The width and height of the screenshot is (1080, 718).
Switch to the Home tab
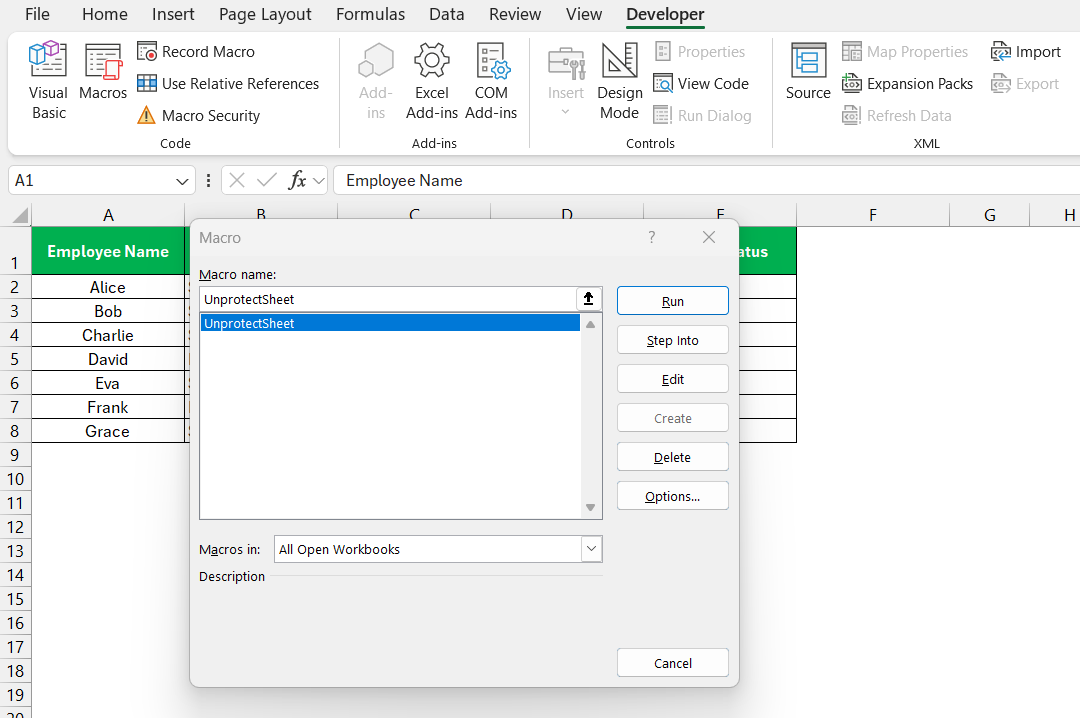(x=105, y=14)
